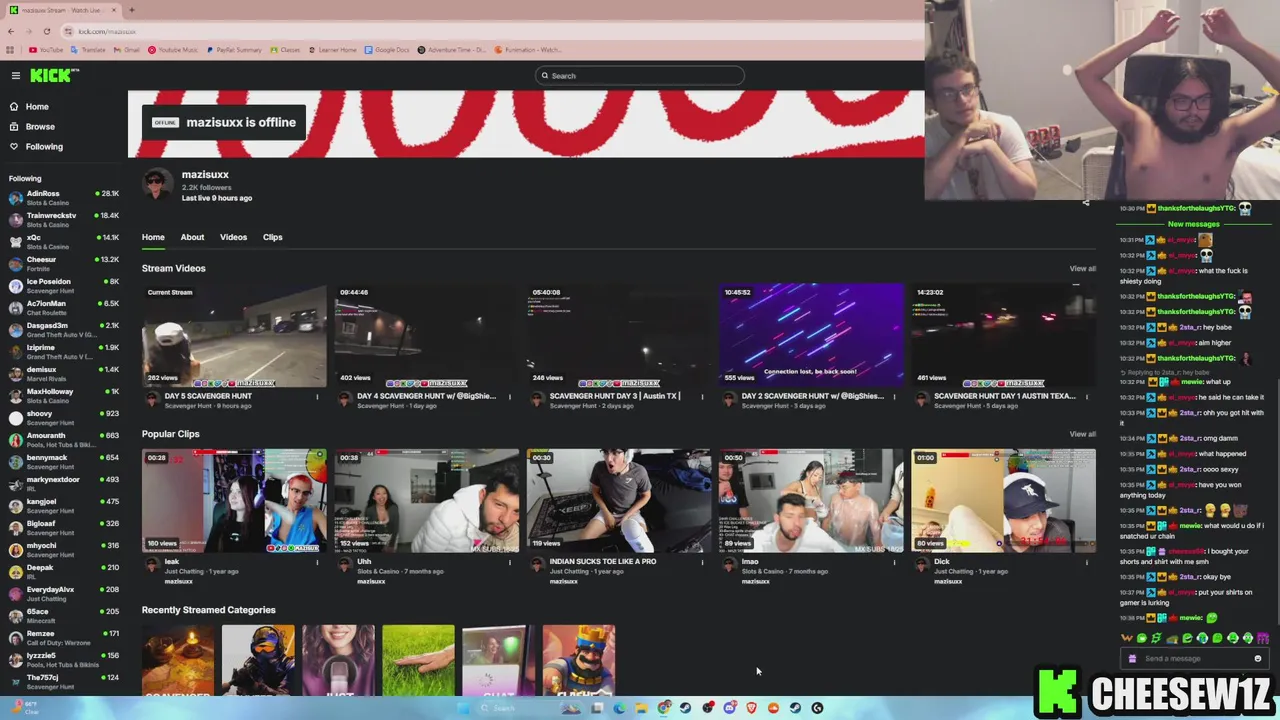Open the PayPal Summary bookmark
The height and width of the screenshot is (720, 1280).
click(x=233, y=50)
